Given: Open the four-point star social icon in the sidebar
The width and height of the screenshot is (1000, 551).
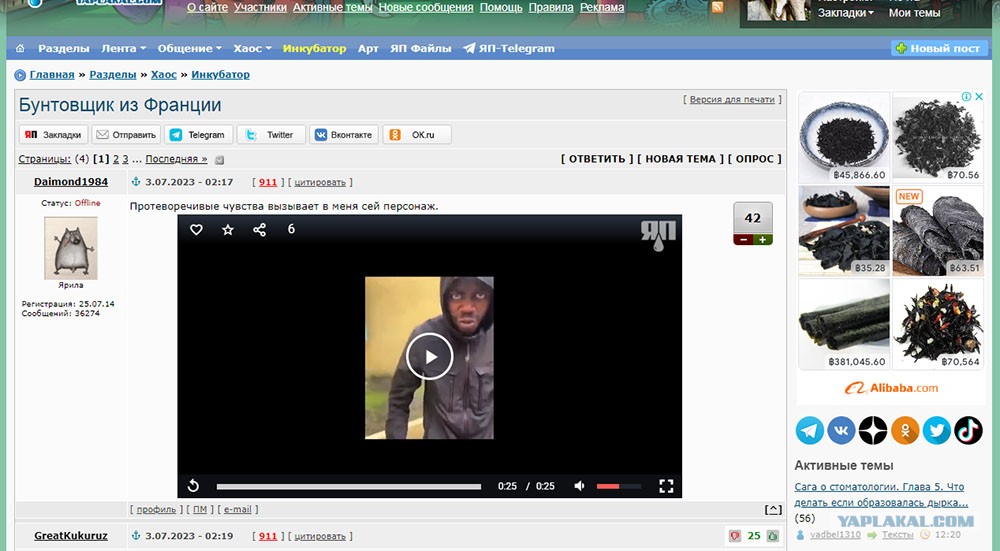Looking at the screenshot, I should coord(873,430).
